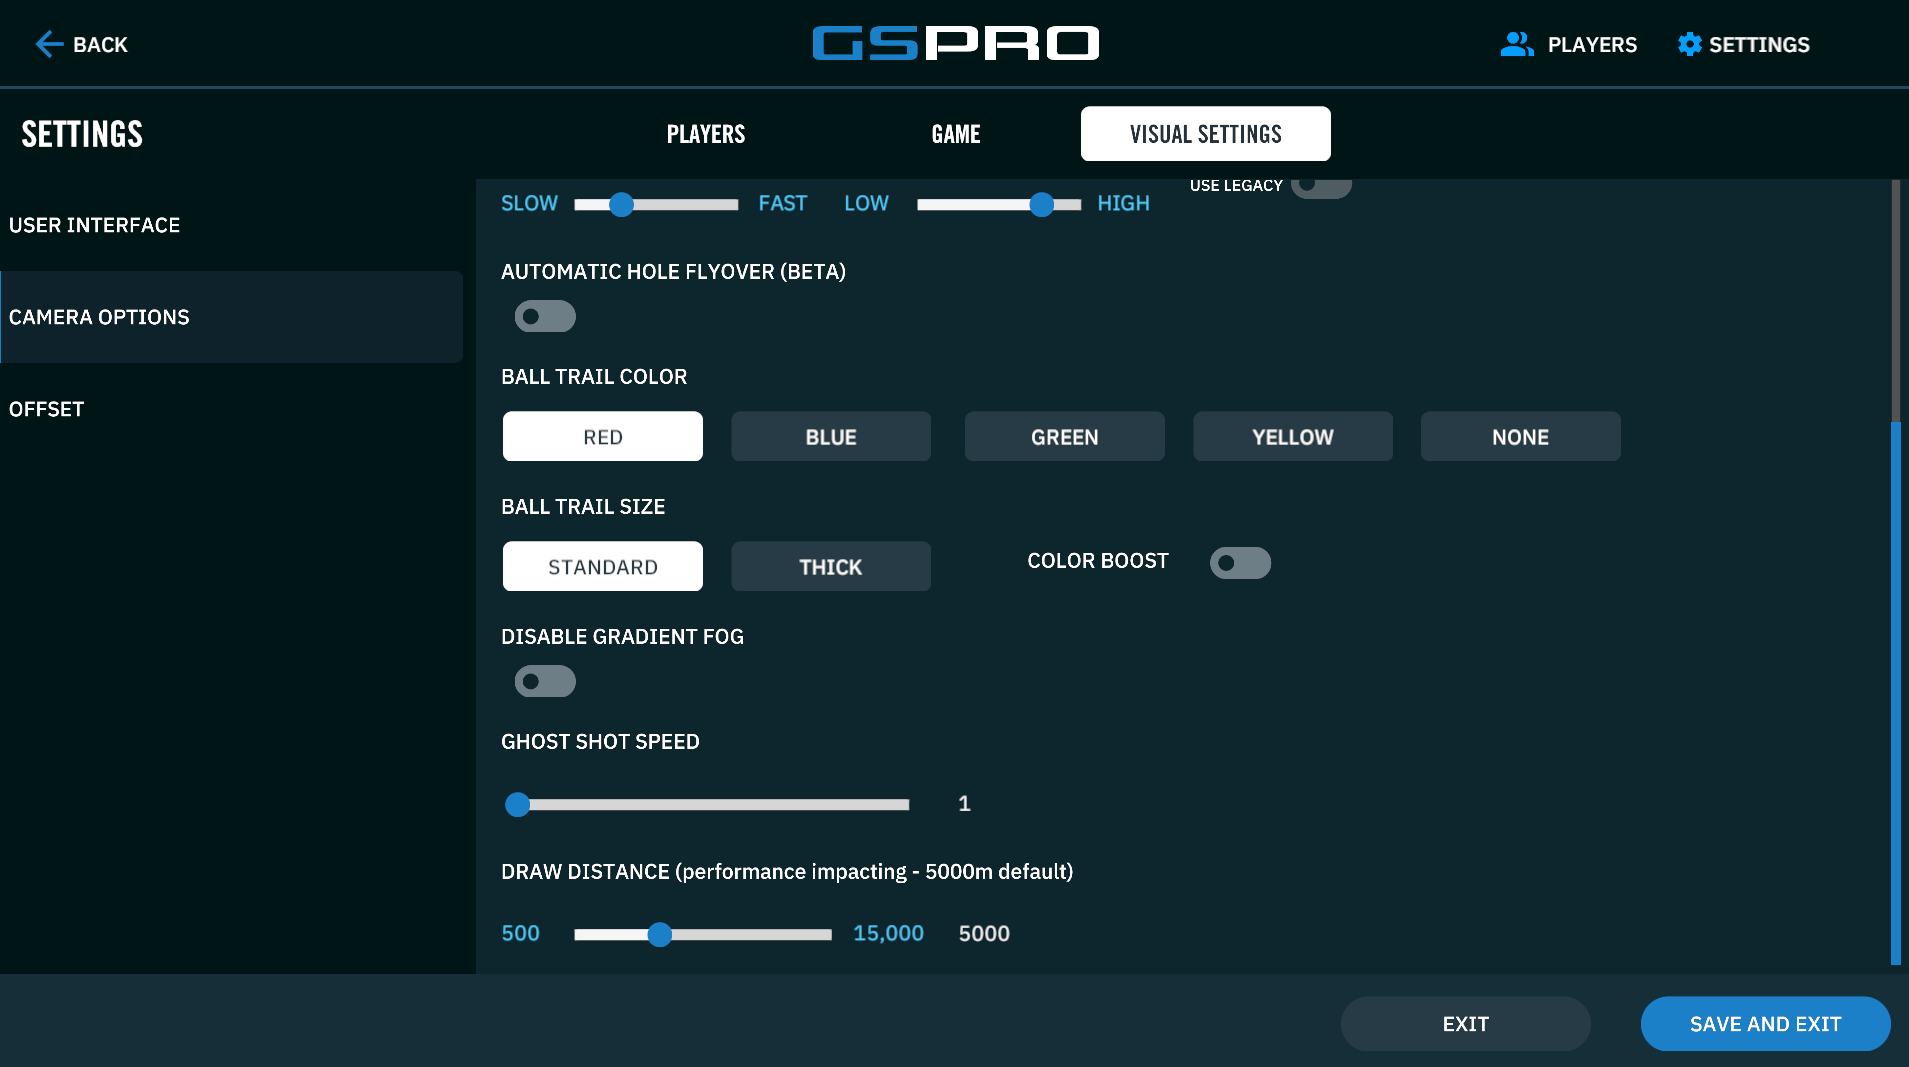Set ball trail color to Yellow
1909x1067 pixels.
1292,437
